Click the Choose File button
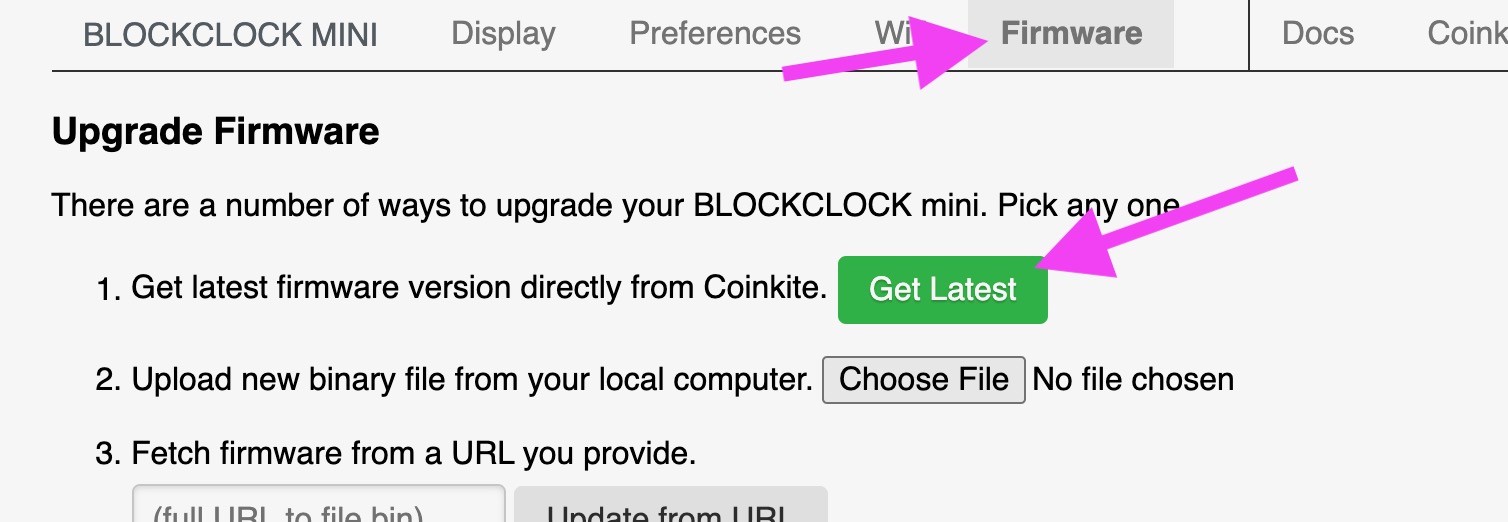Viewport: 1508px width, 522px height. [x=923, y=380]
